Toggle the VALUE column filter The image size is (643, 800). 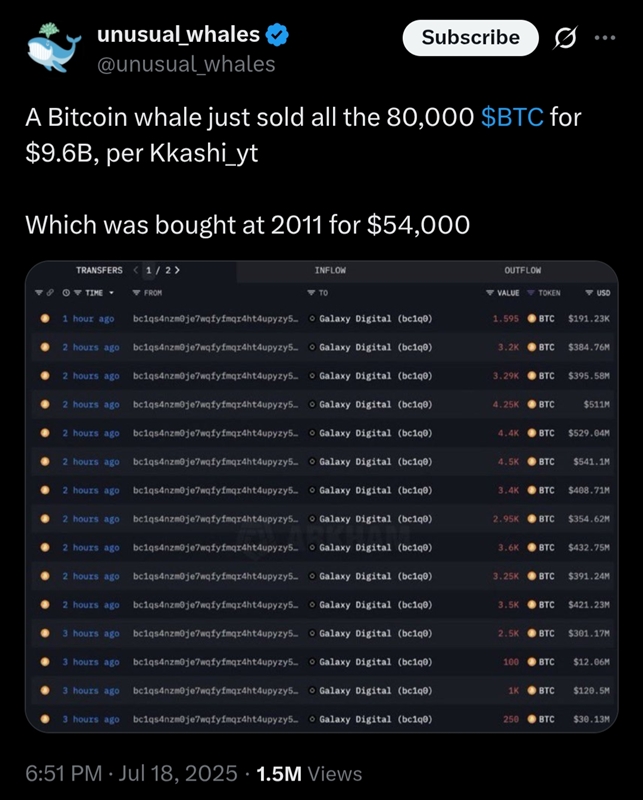click(489, 290)
